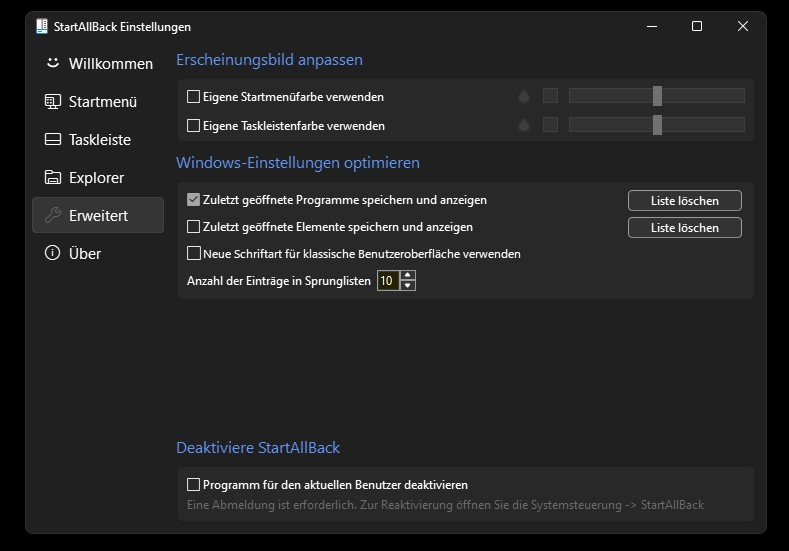Screen dimensions: 789x551
Task: Click the wrench icon beside Erweitert
Action: pyautogui.click(x=53, y=215)
